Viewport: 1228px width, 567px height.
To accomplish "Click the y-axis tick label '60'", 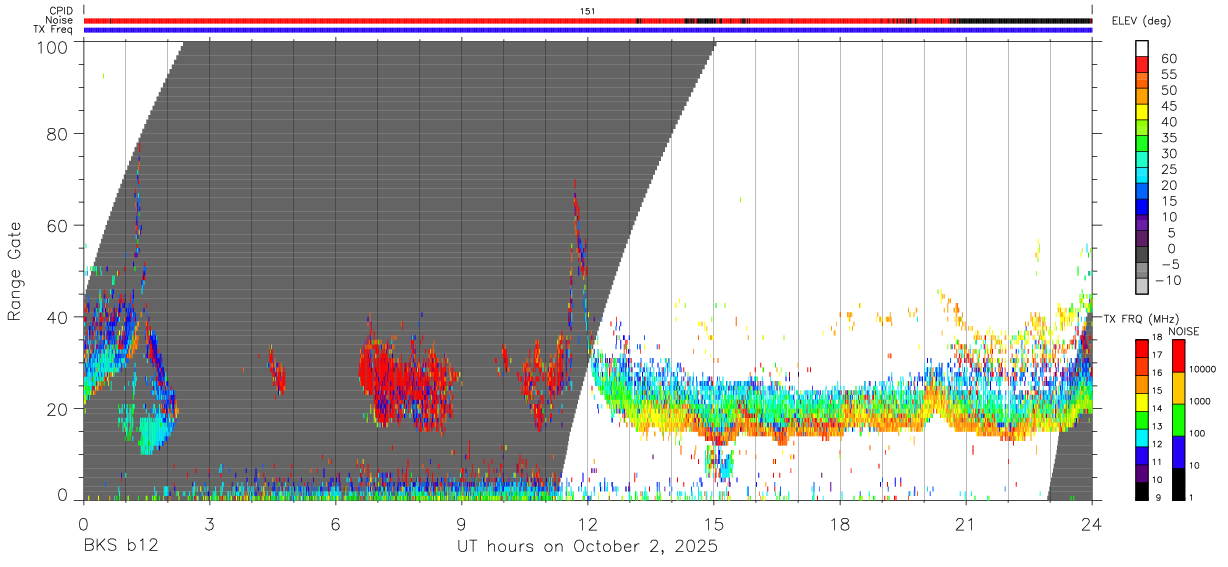I will (58, 225).
